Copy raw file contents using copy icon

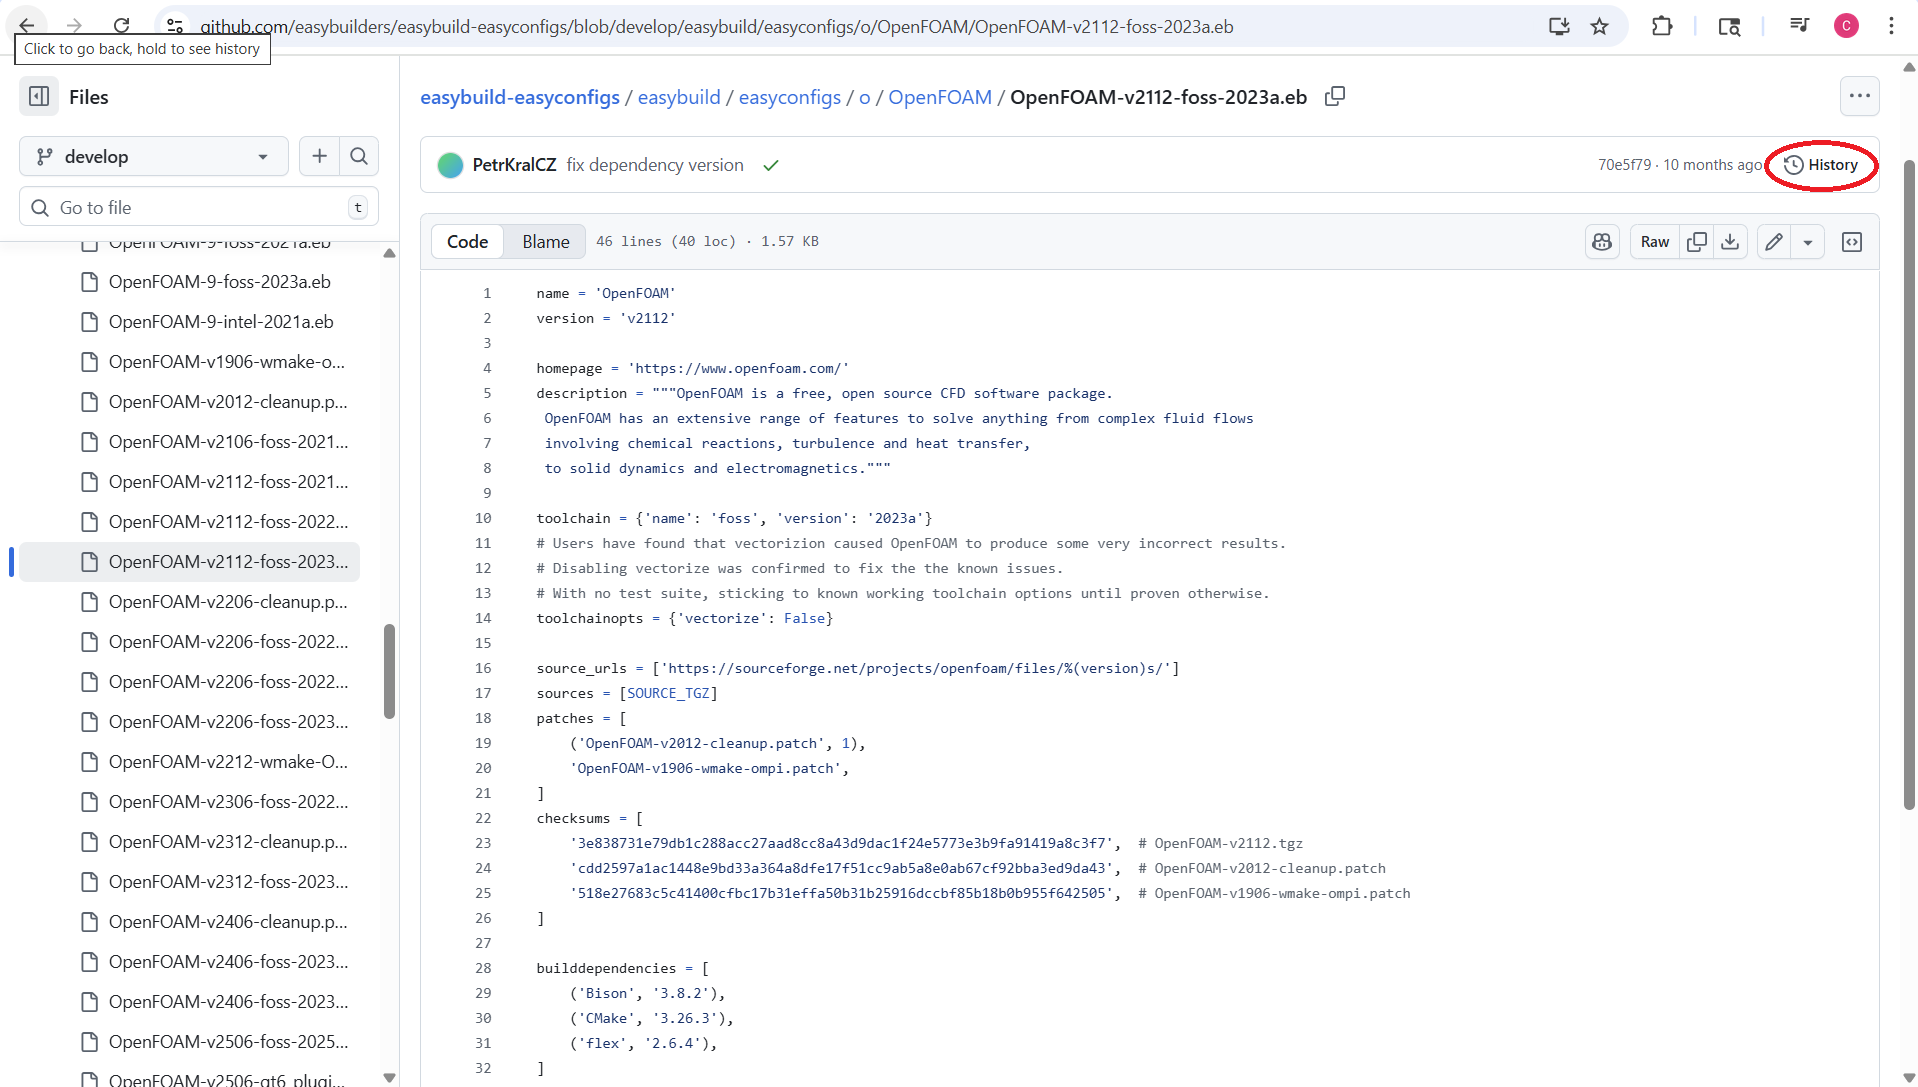coord(1697,241)
